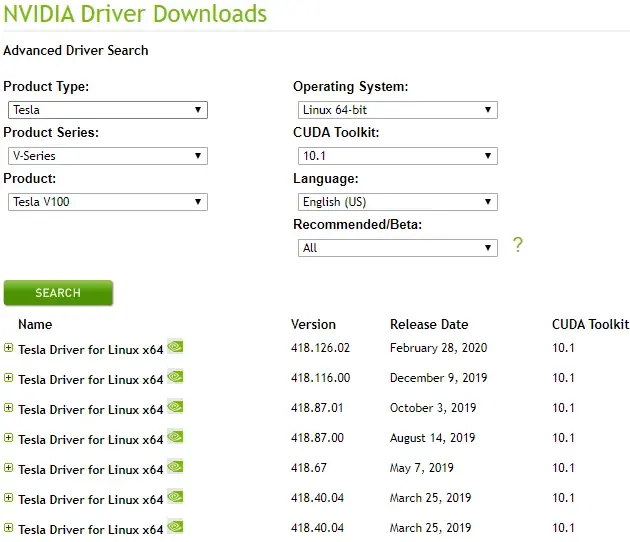Click the Release Date column header
Image resolution: width=630 pixels, height=542 pixels.
click(429, 324)
